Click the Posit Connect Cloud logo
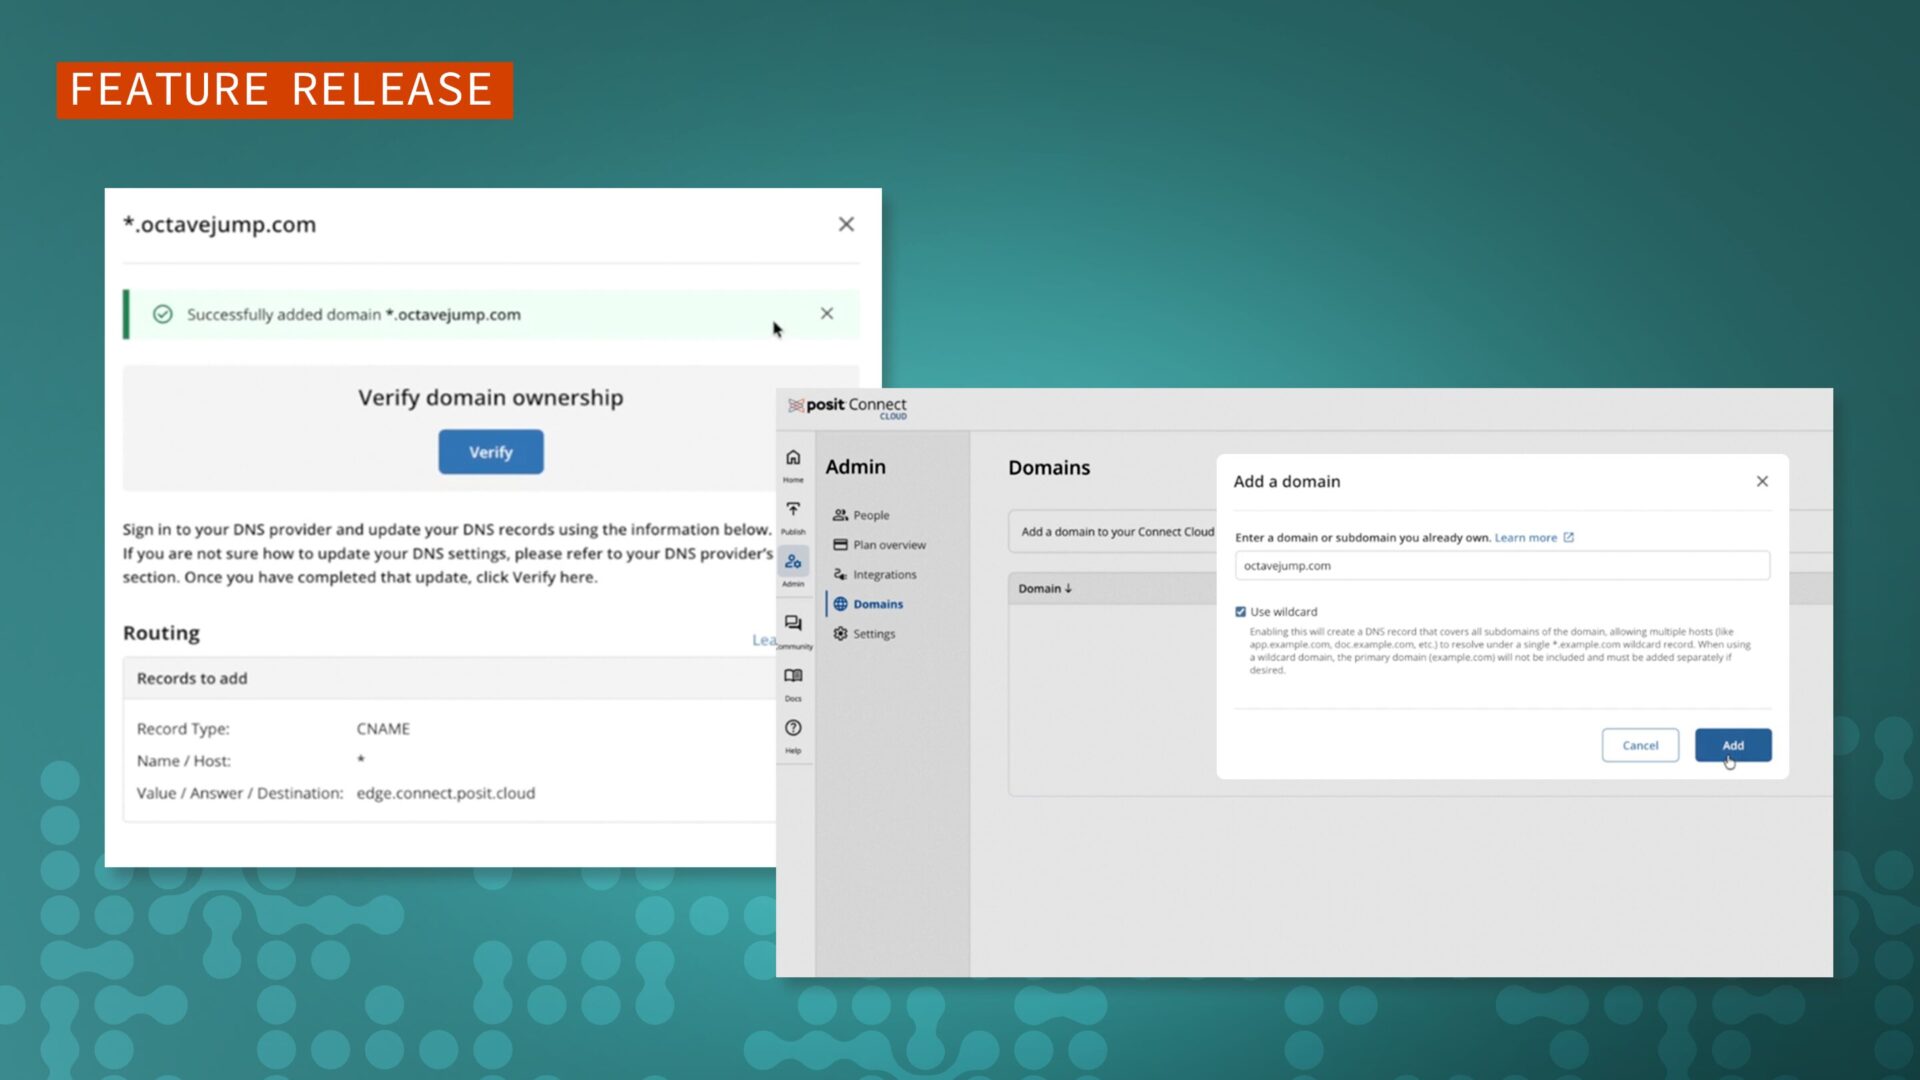 pos(848,406)
